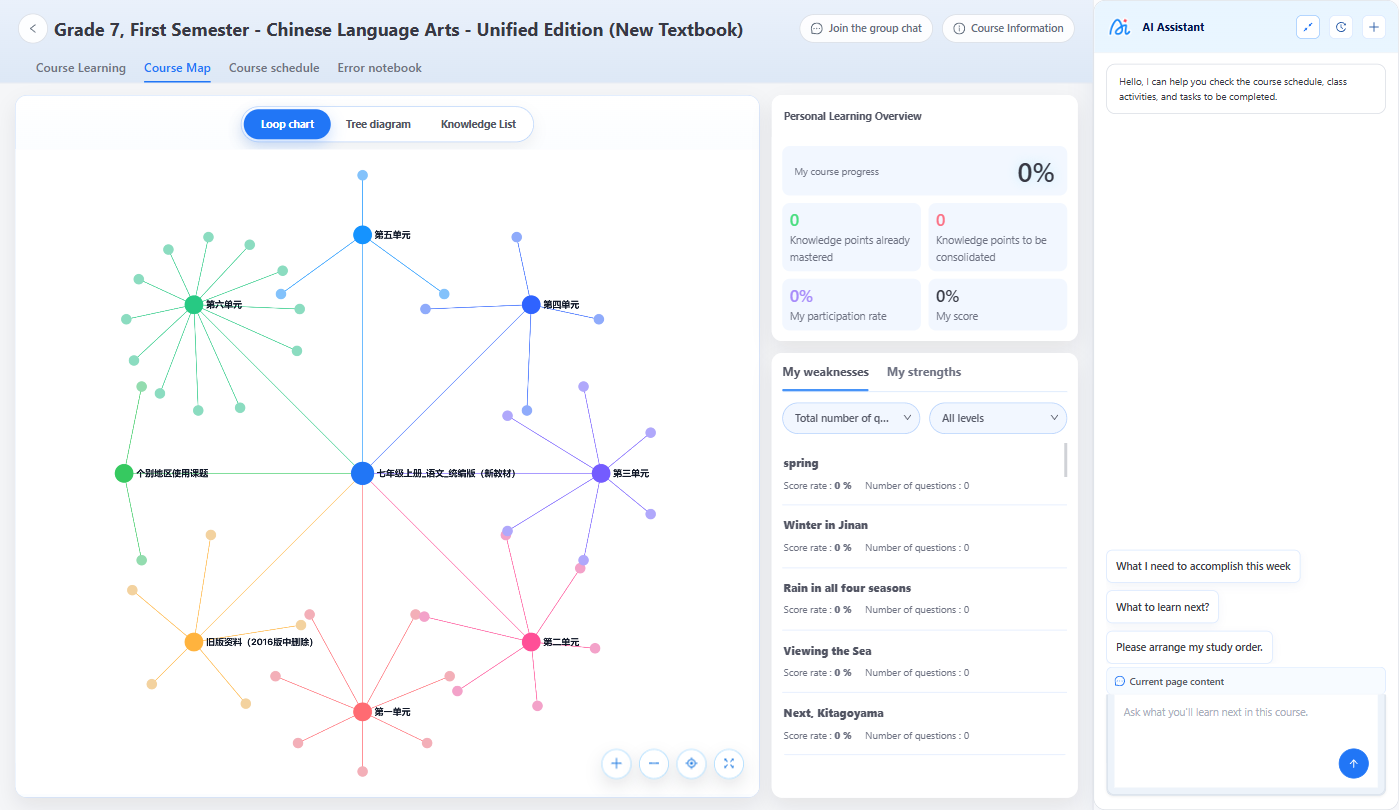Open AI Assistant chat history
This screenshot has width=1399, height=810.
pos(1341,27)
